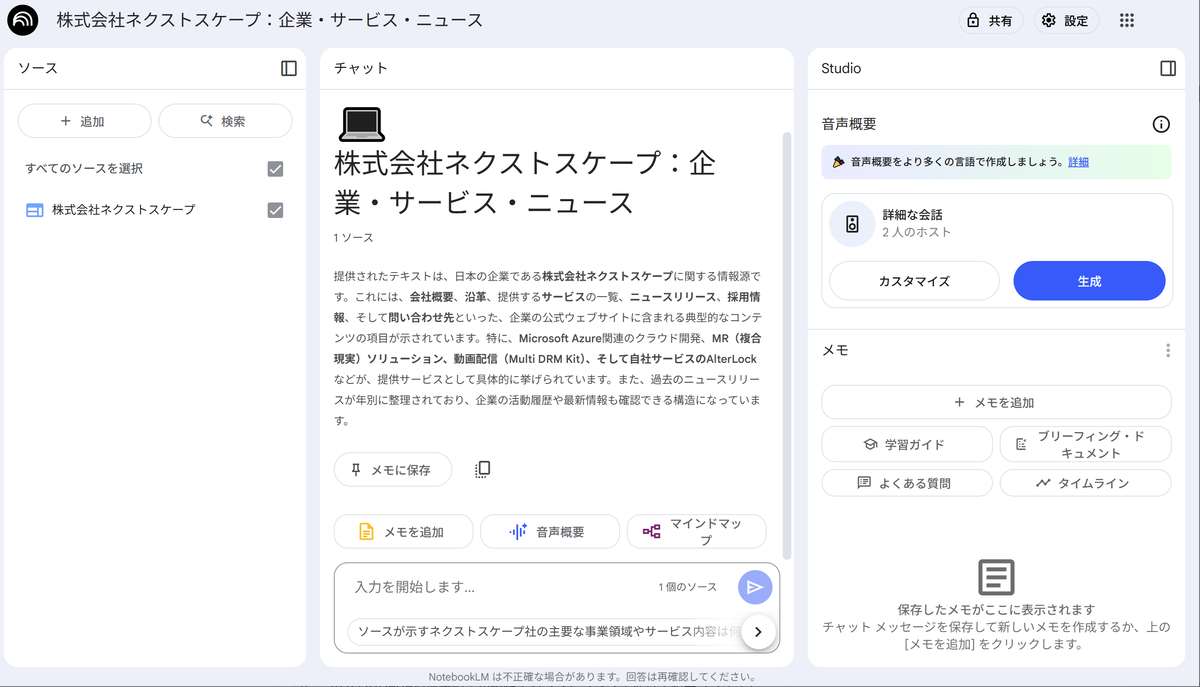The height and width of the screenshot is (687, 1200).
Task: Click 追加 source button
Action: 84,121
